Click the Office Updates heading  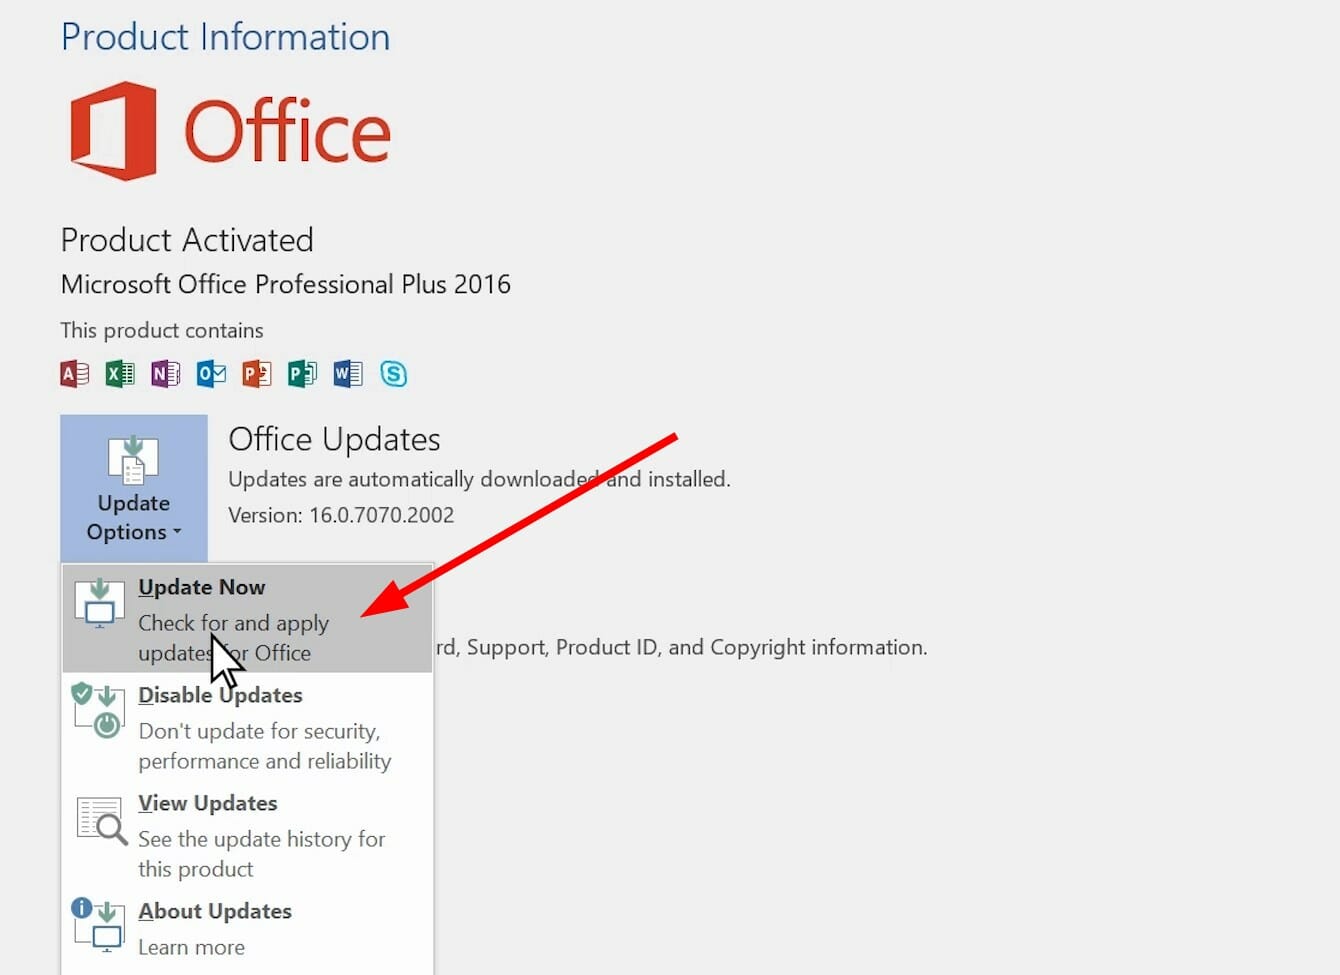pyautogui.click(x=334, y=439)
